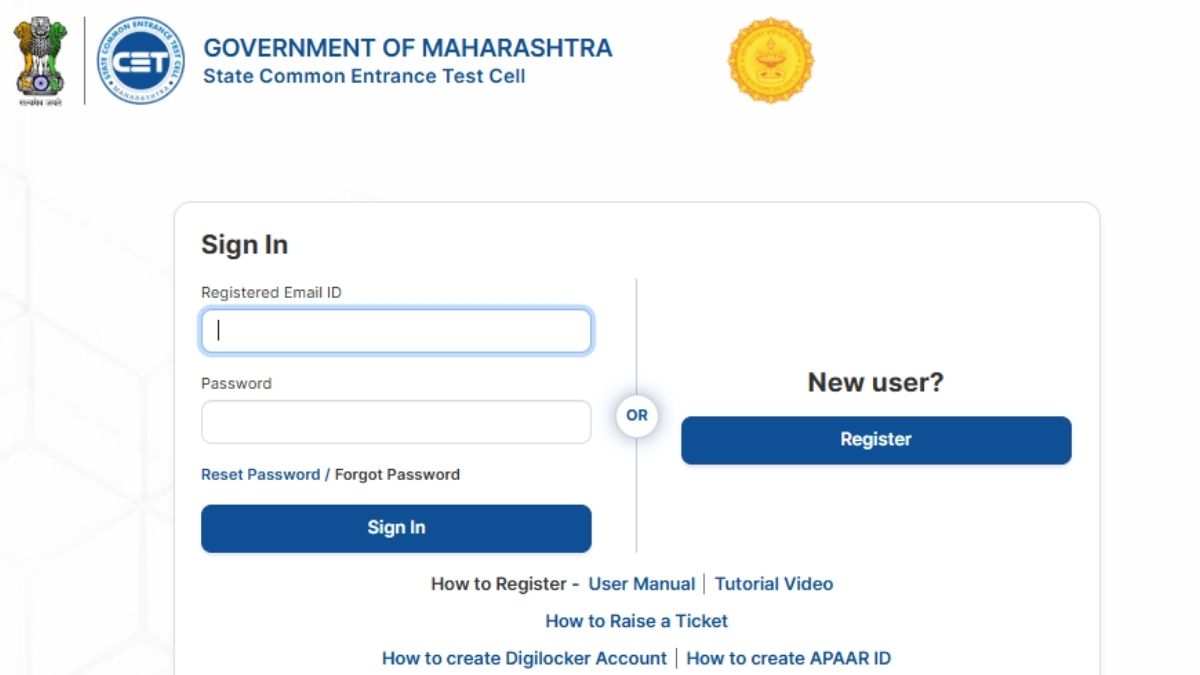Open the Tutorial Video link
This screenshot has height=675, width=1200.
click(773, 584)
